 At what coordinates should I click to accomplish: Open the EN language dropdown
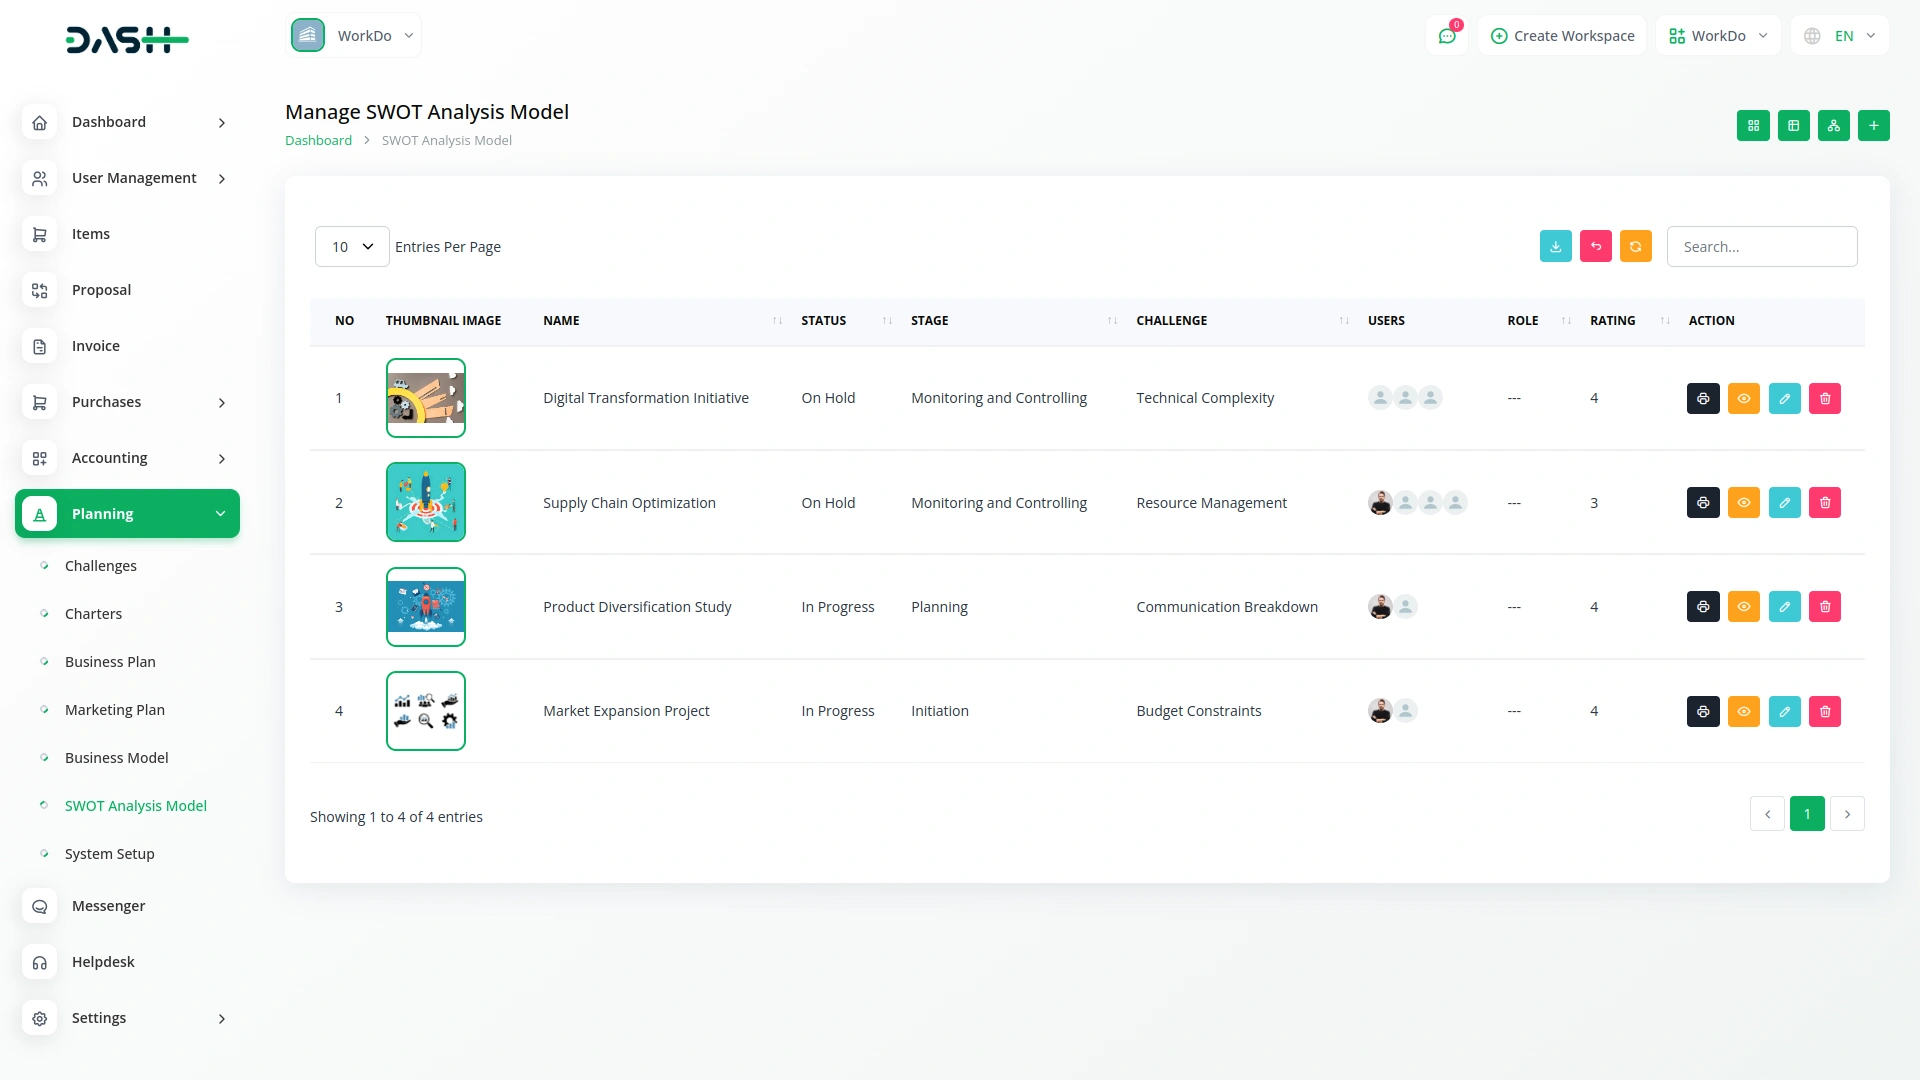pyautogui.click(x=1841, y=36)
